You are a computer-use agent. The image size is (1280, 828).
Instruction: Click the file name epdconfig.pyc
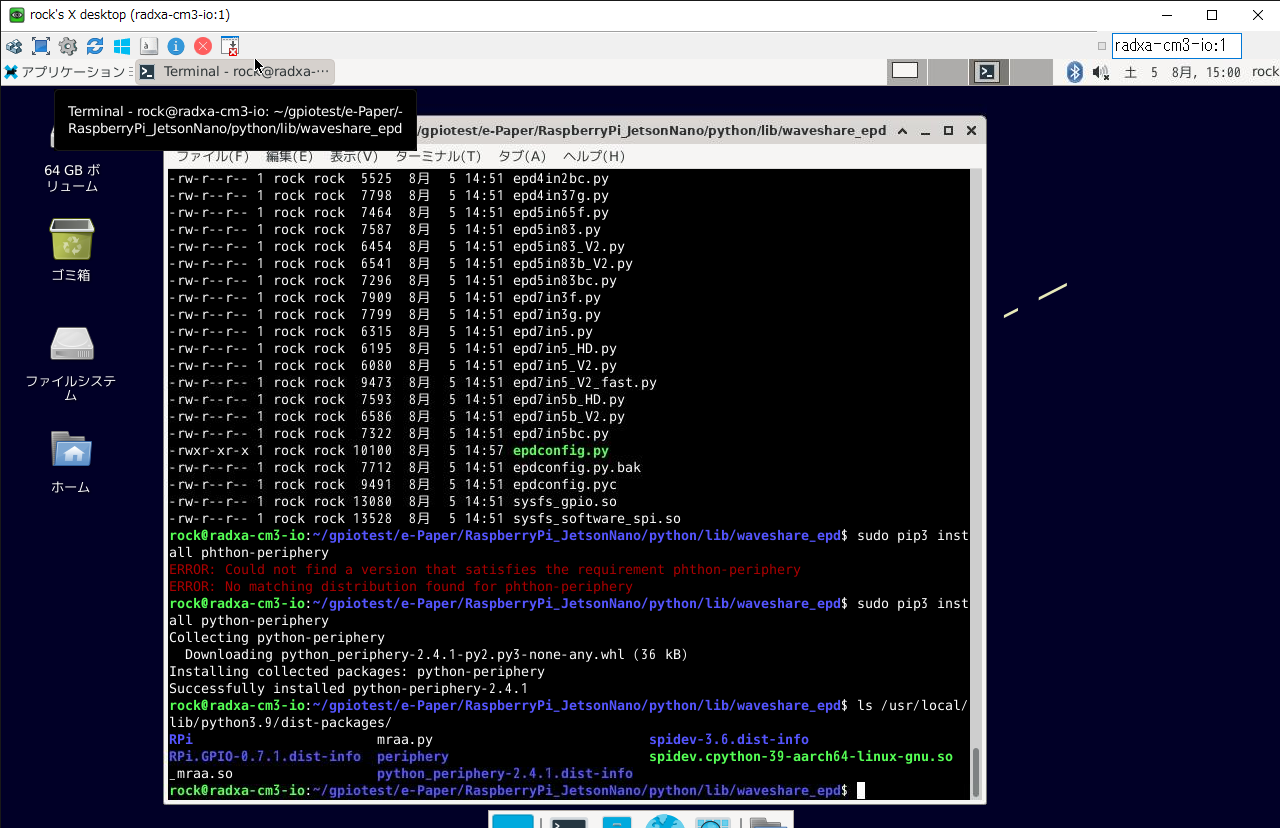[565, 485]
